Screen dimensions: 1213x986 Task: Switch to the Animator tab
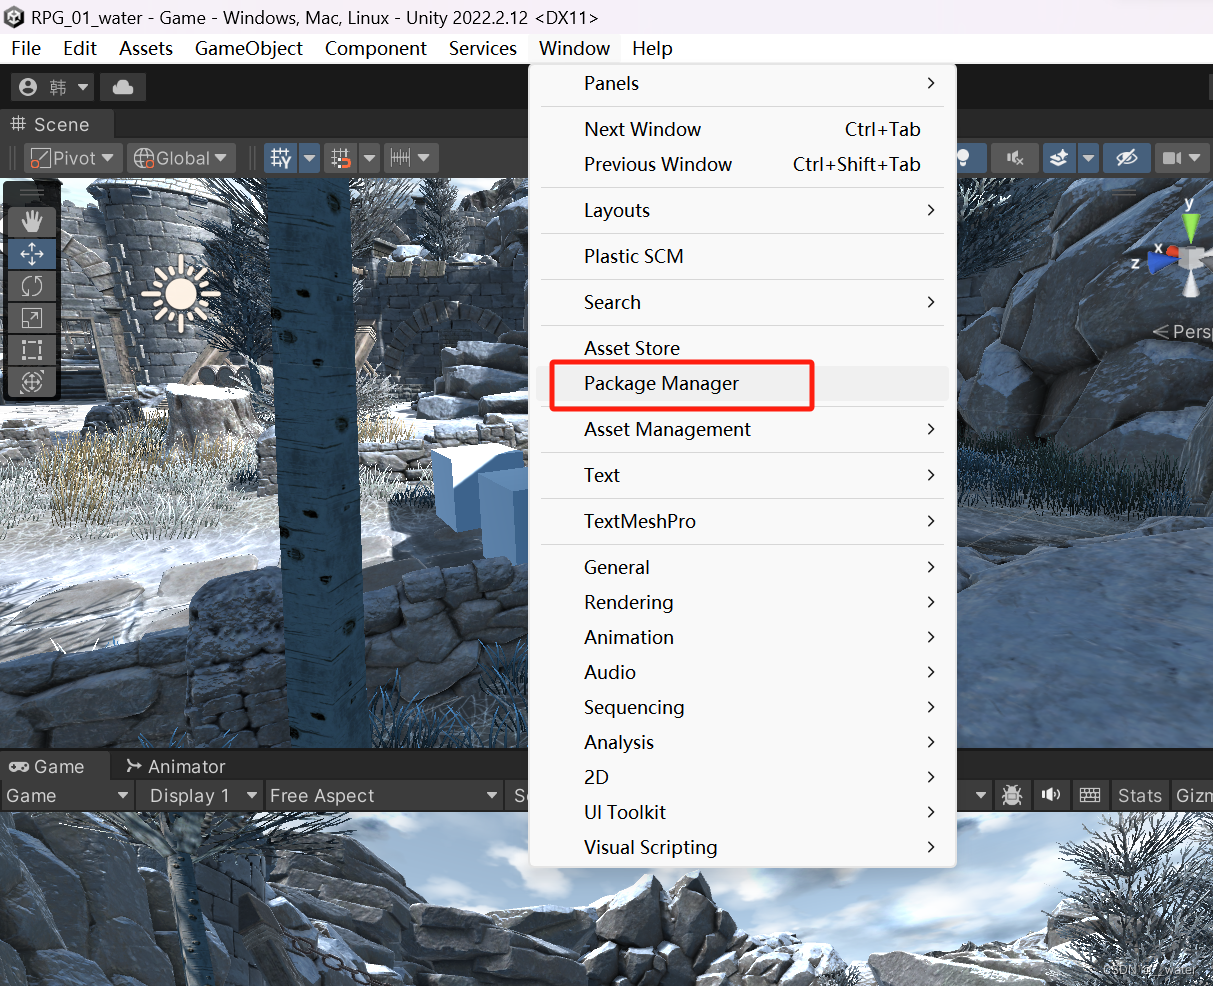click(x=184, y=766)
